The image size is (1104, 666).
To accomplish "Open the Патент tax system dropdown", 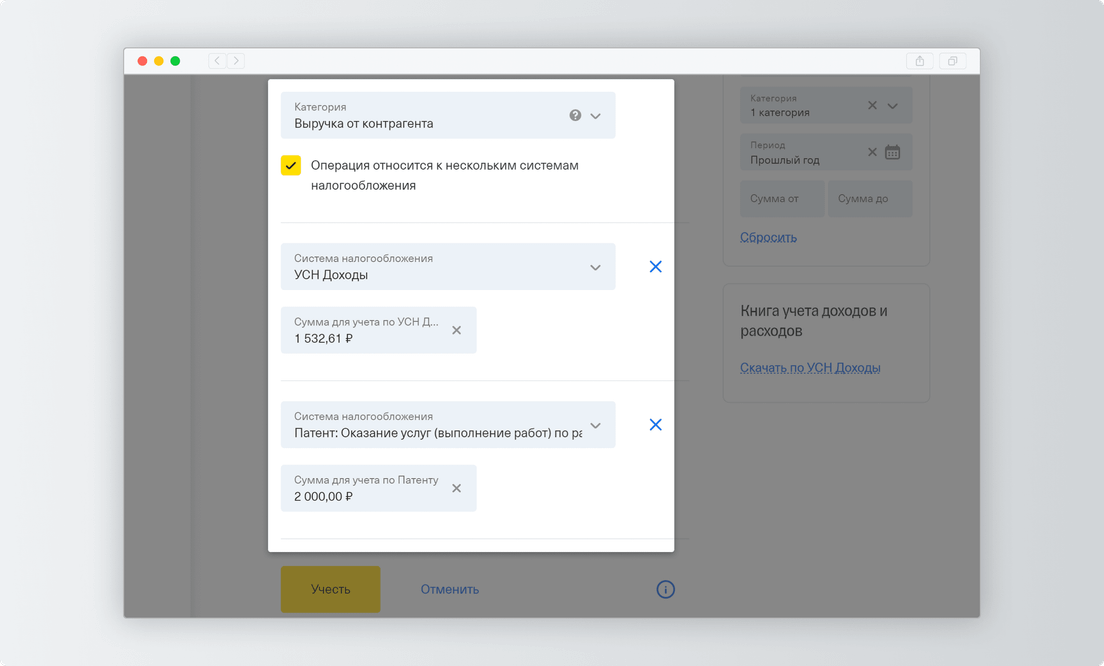I will point(448,425).
